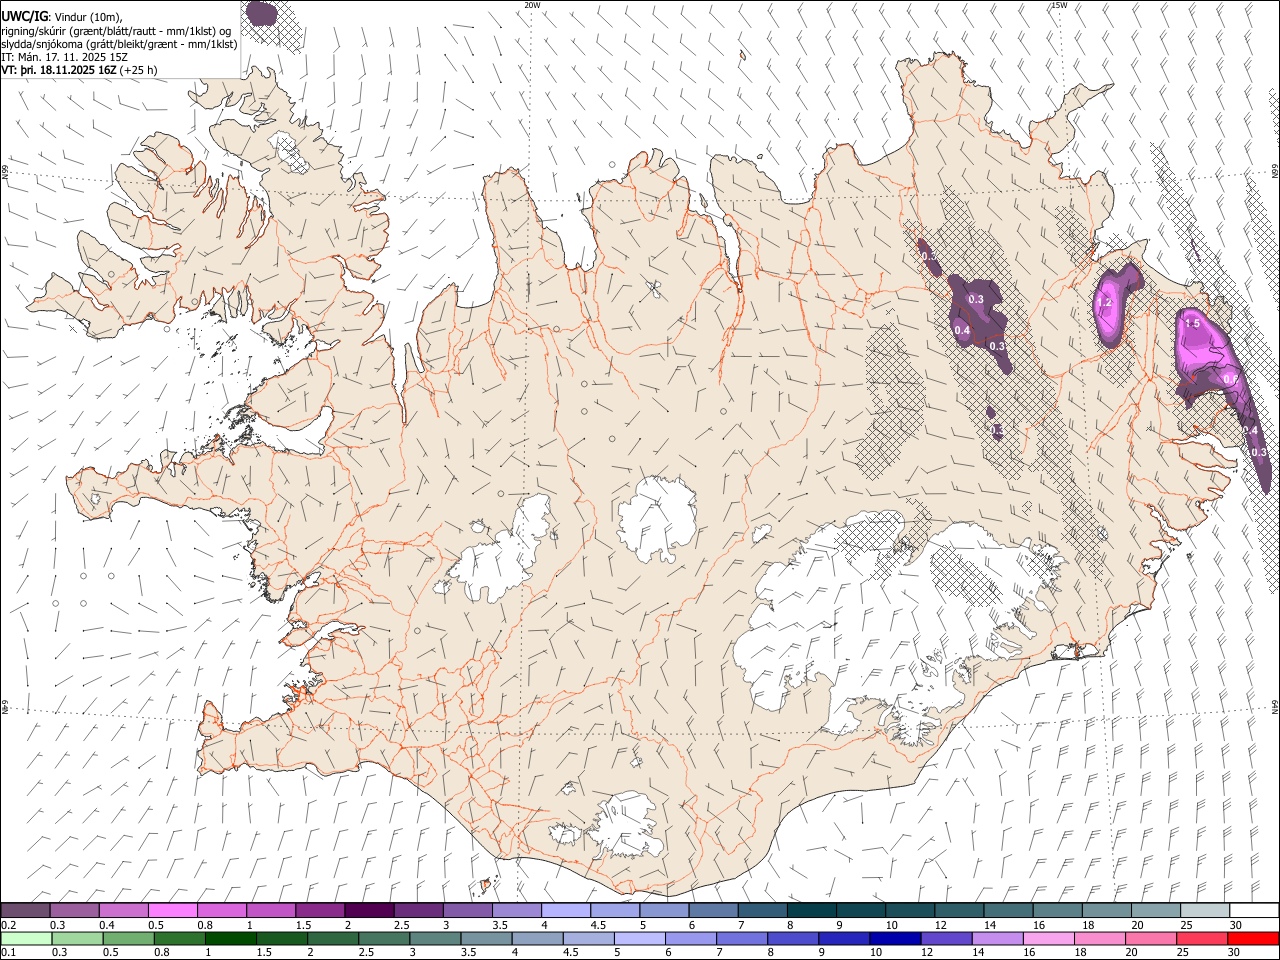Pick the pink 16 swatch in rain scale
Image resolution: width=1280 pixels, height=960 pixels.
[x=1048, y=939]
